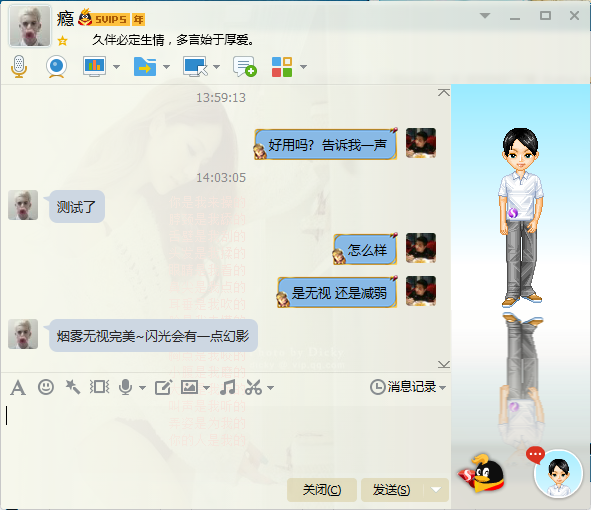Click the voice message microphone icon
Image resolution: width=591 pixels, height=510 pixels.
click(x=126, y=387)
